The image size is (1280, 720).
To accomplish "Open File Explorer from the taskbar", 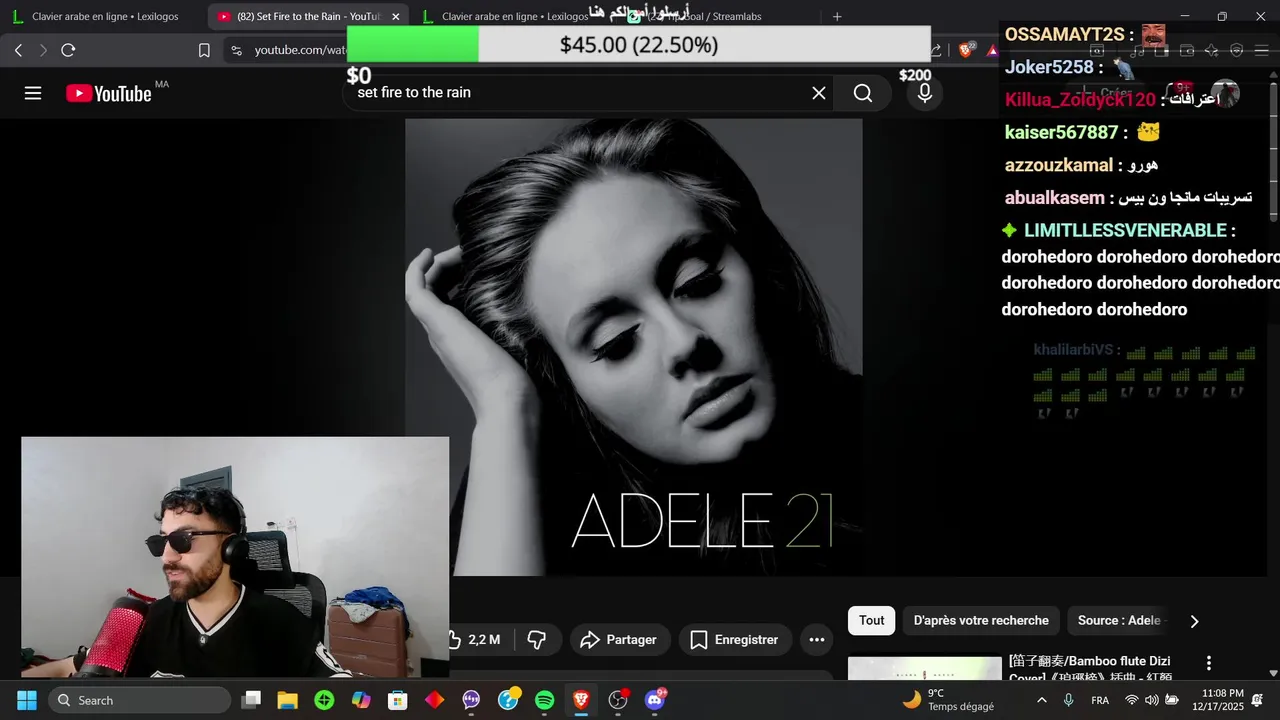I will tap(288, 700).
